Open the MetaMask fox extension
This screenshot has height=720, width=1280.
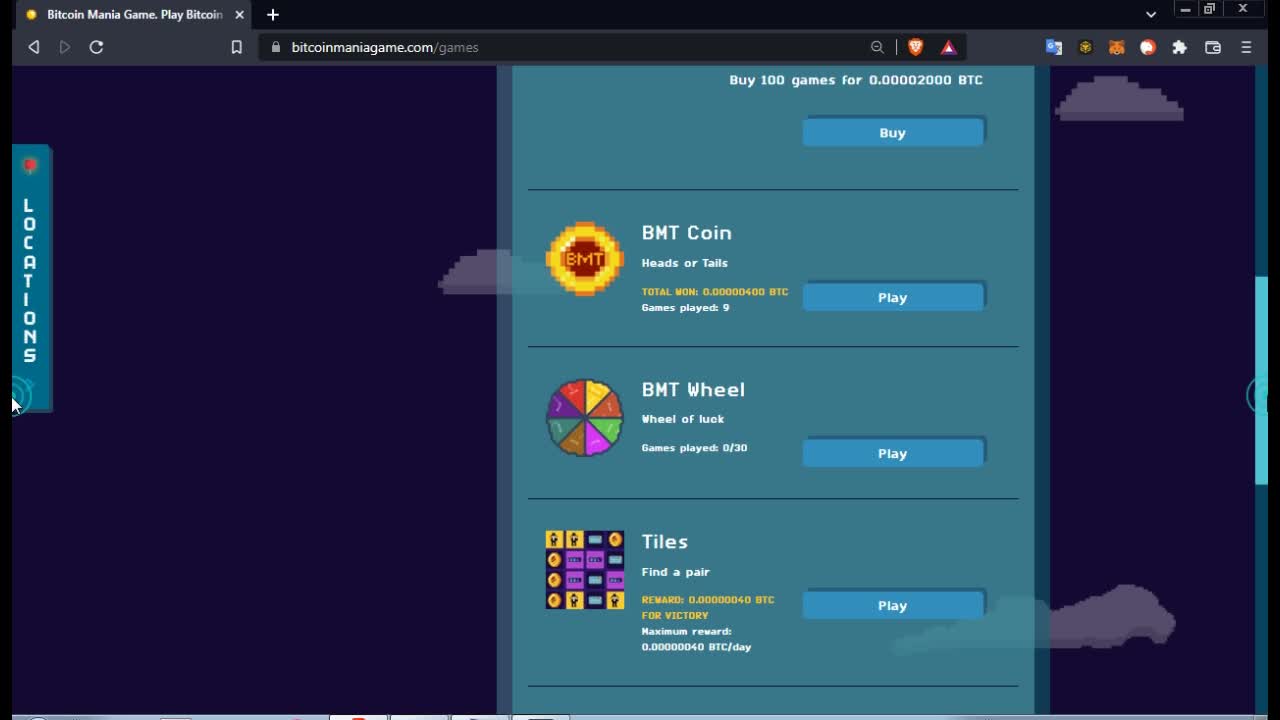click(1117, 47)
